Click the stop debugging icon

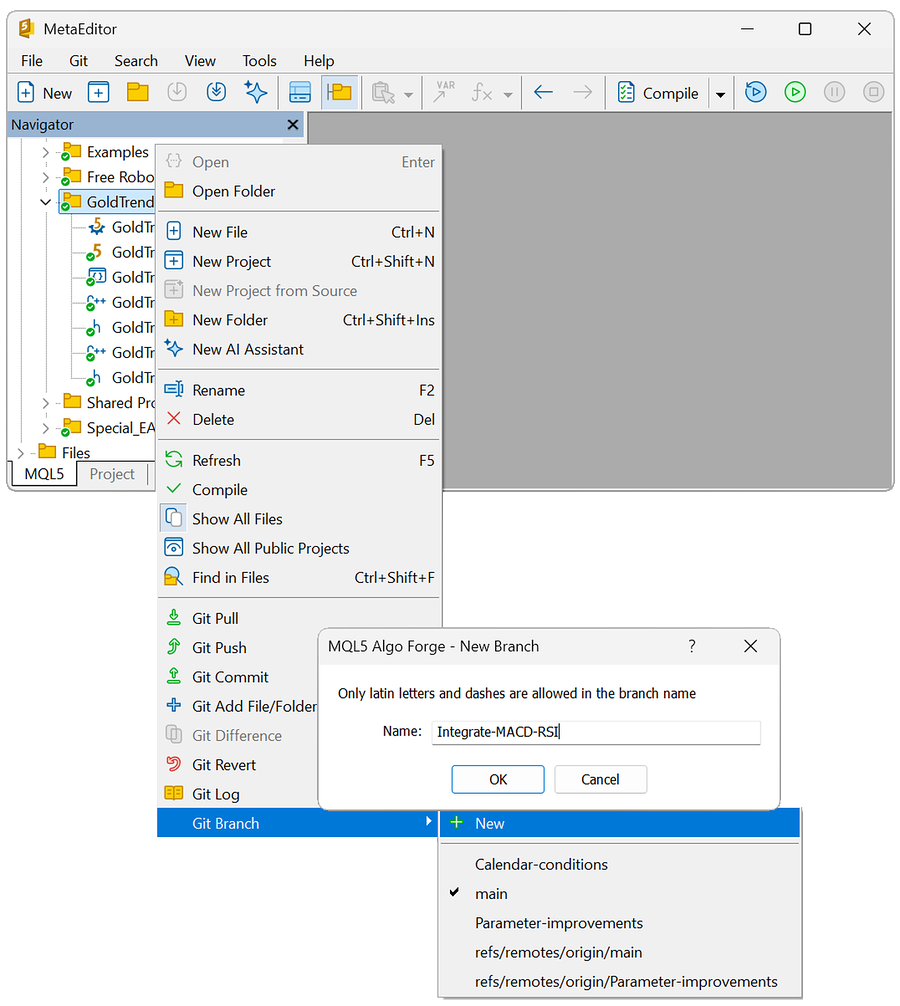pyautogui.click(x=873, y=92)
